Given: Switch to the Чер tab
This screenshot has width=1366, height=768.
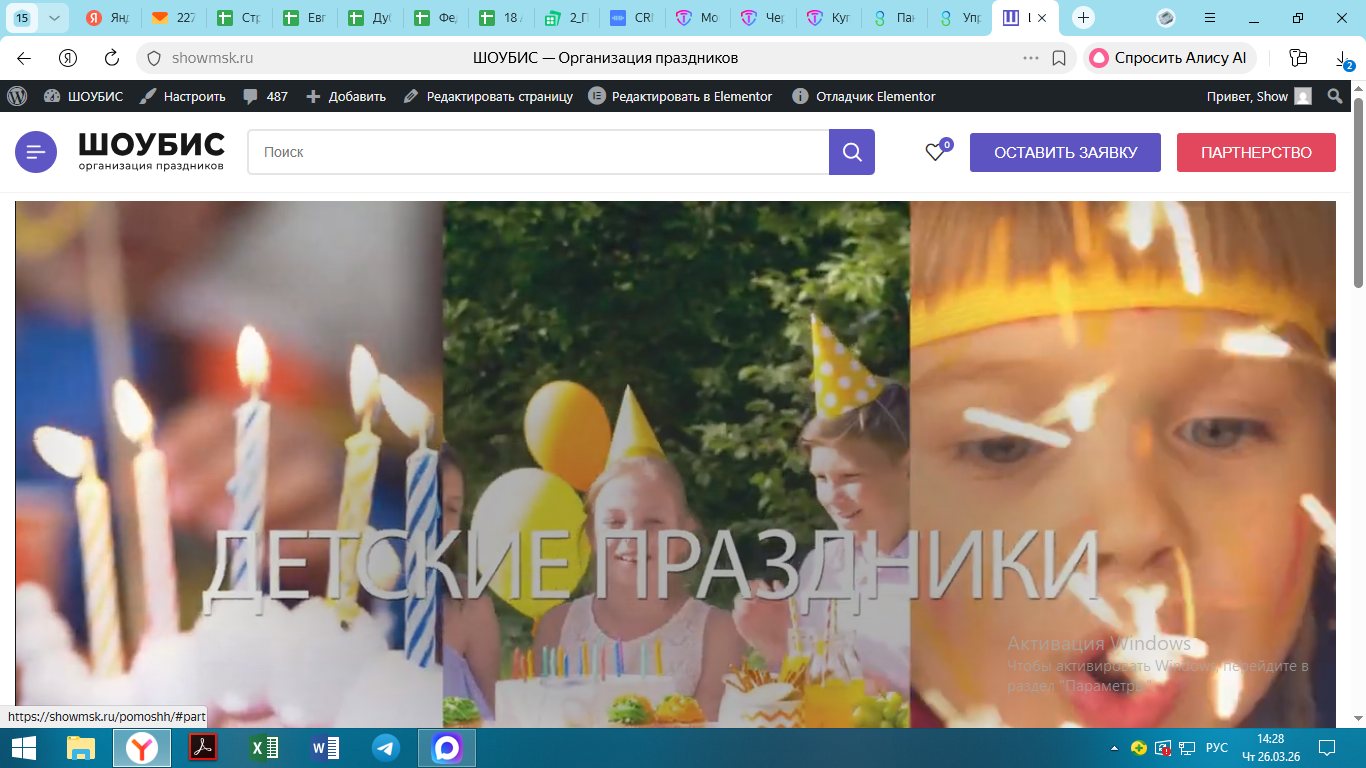Looking at the screenshot, I should (762, 18).
